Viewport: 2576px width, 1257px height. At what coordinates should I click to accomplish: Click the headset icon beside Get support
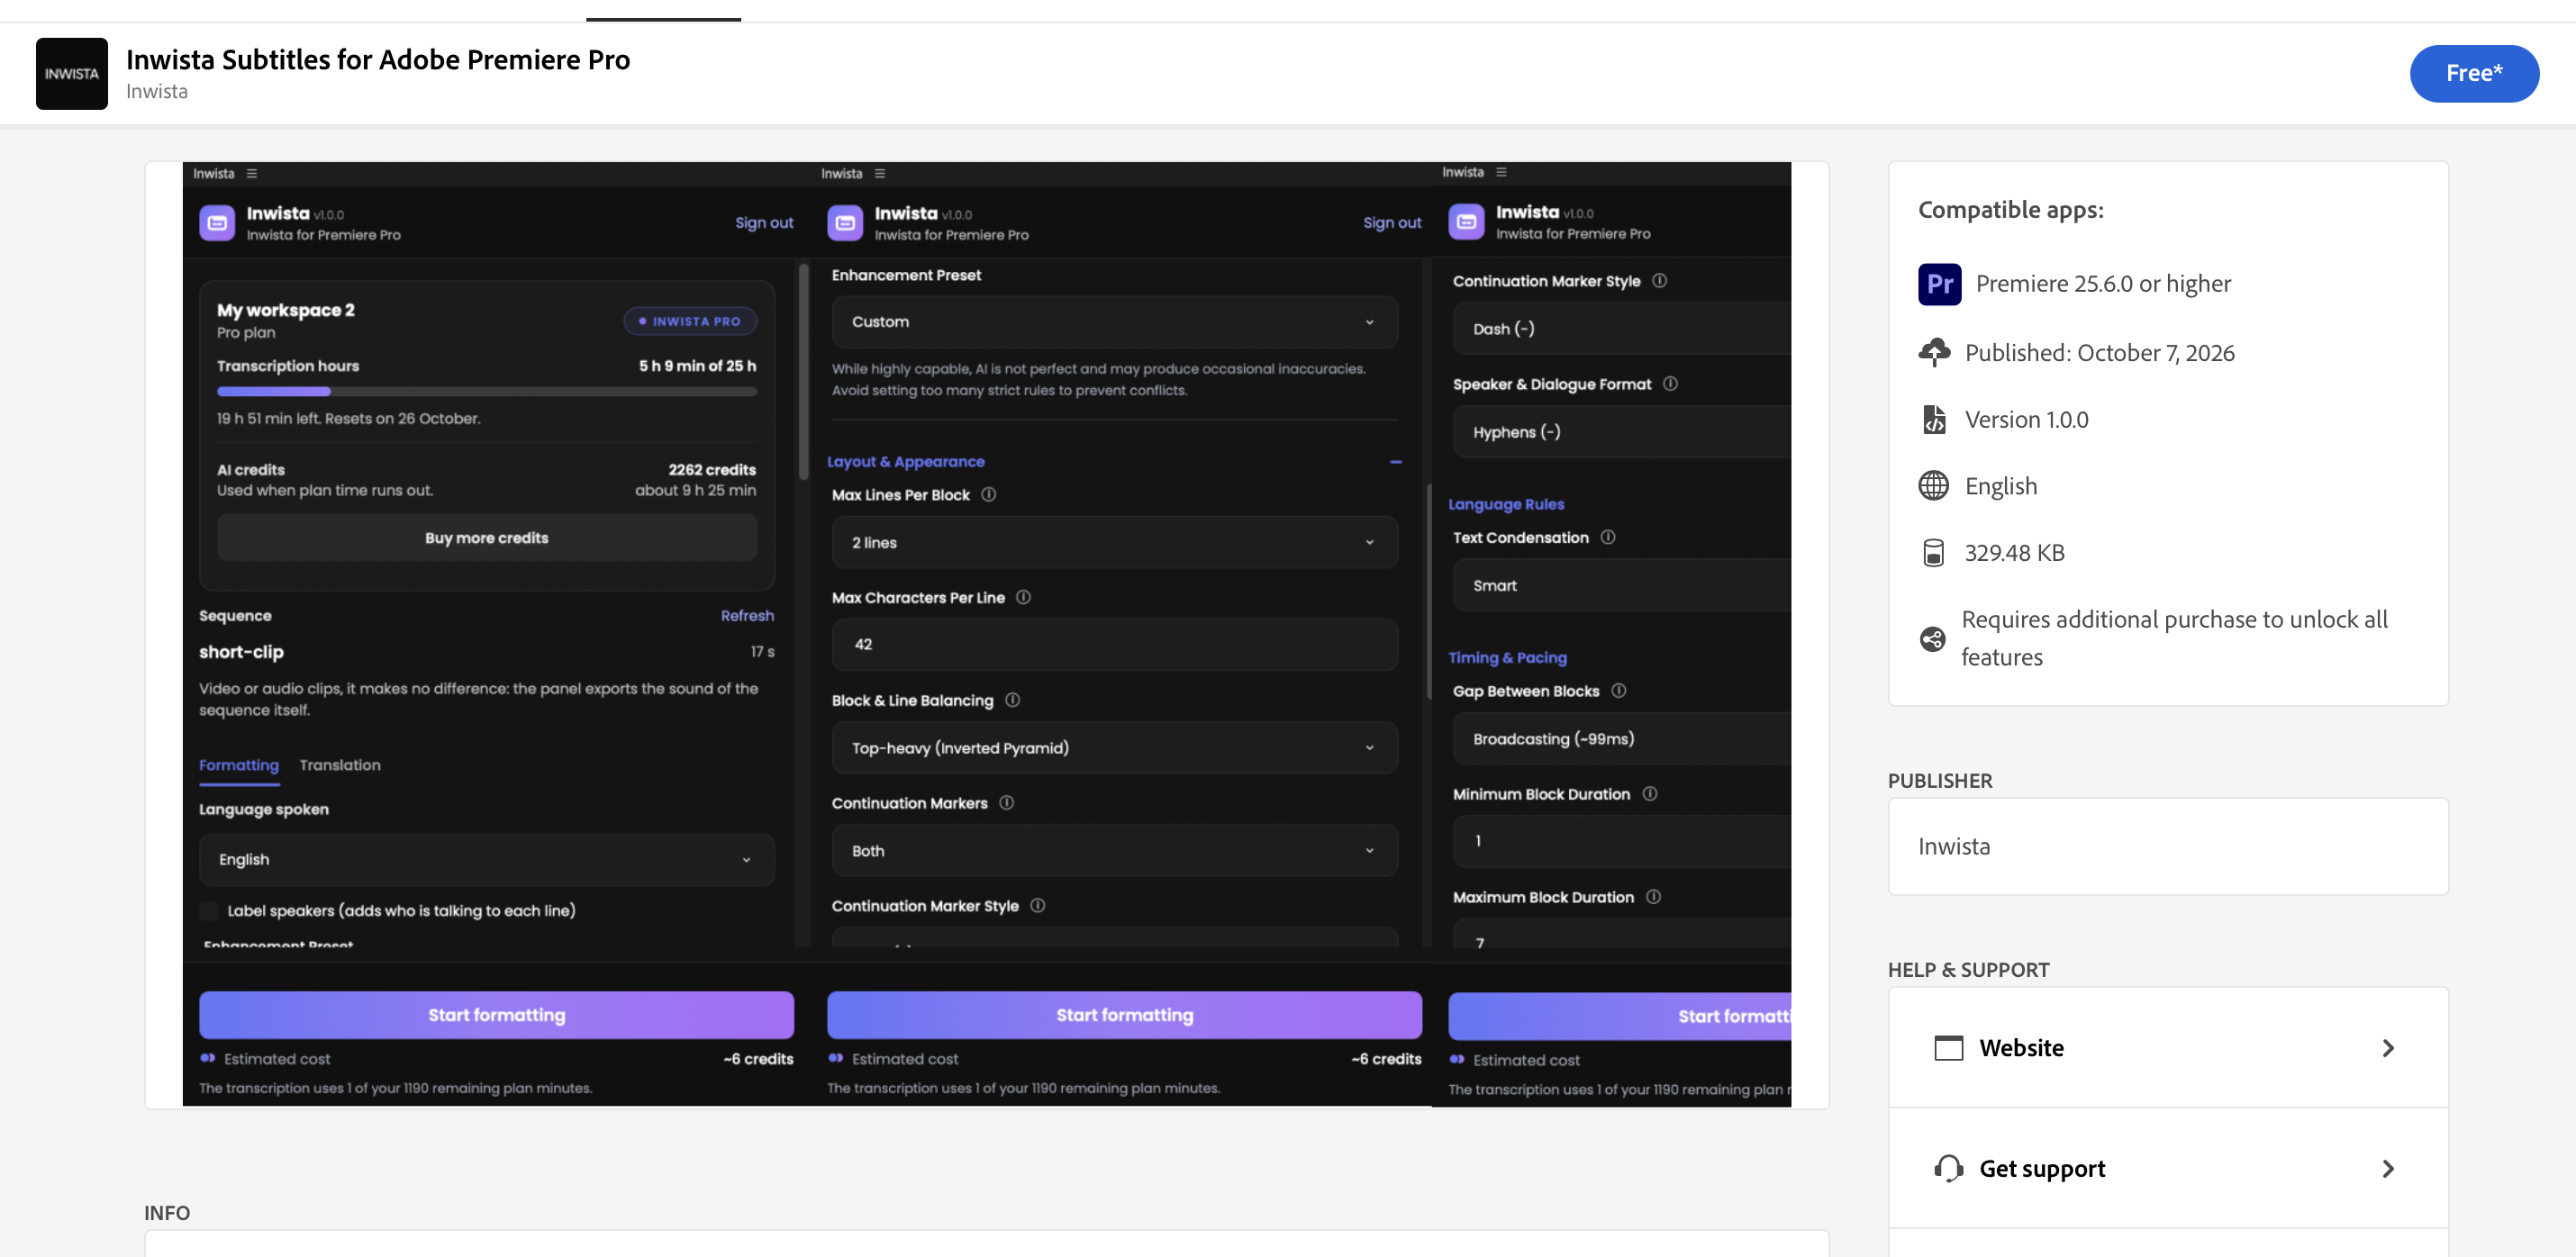[x=1948, y=1168]
